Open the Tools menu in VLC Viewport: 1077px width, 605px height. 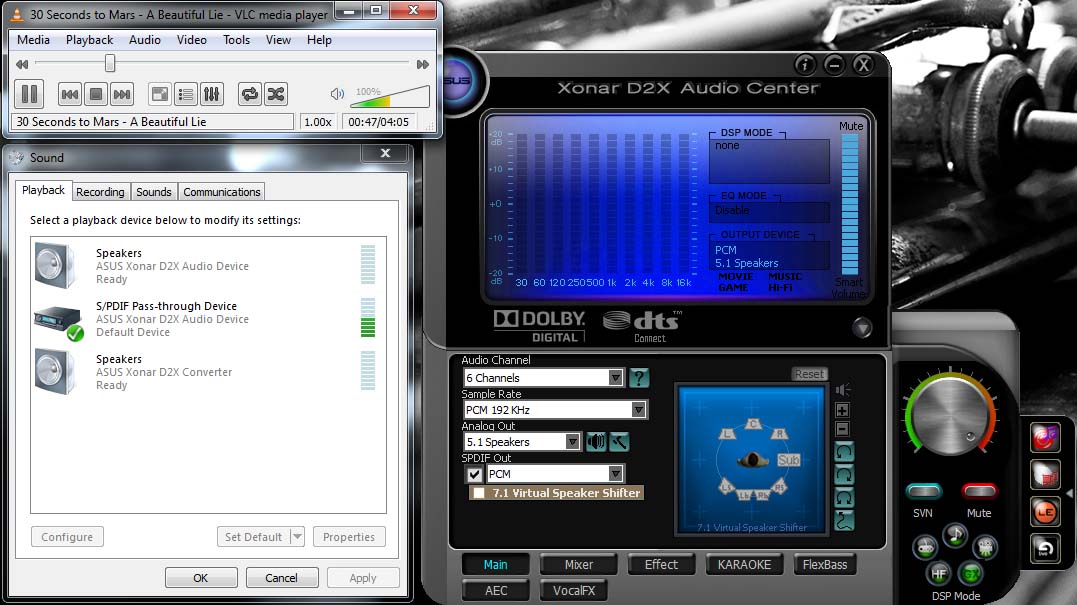click(236, 40)
